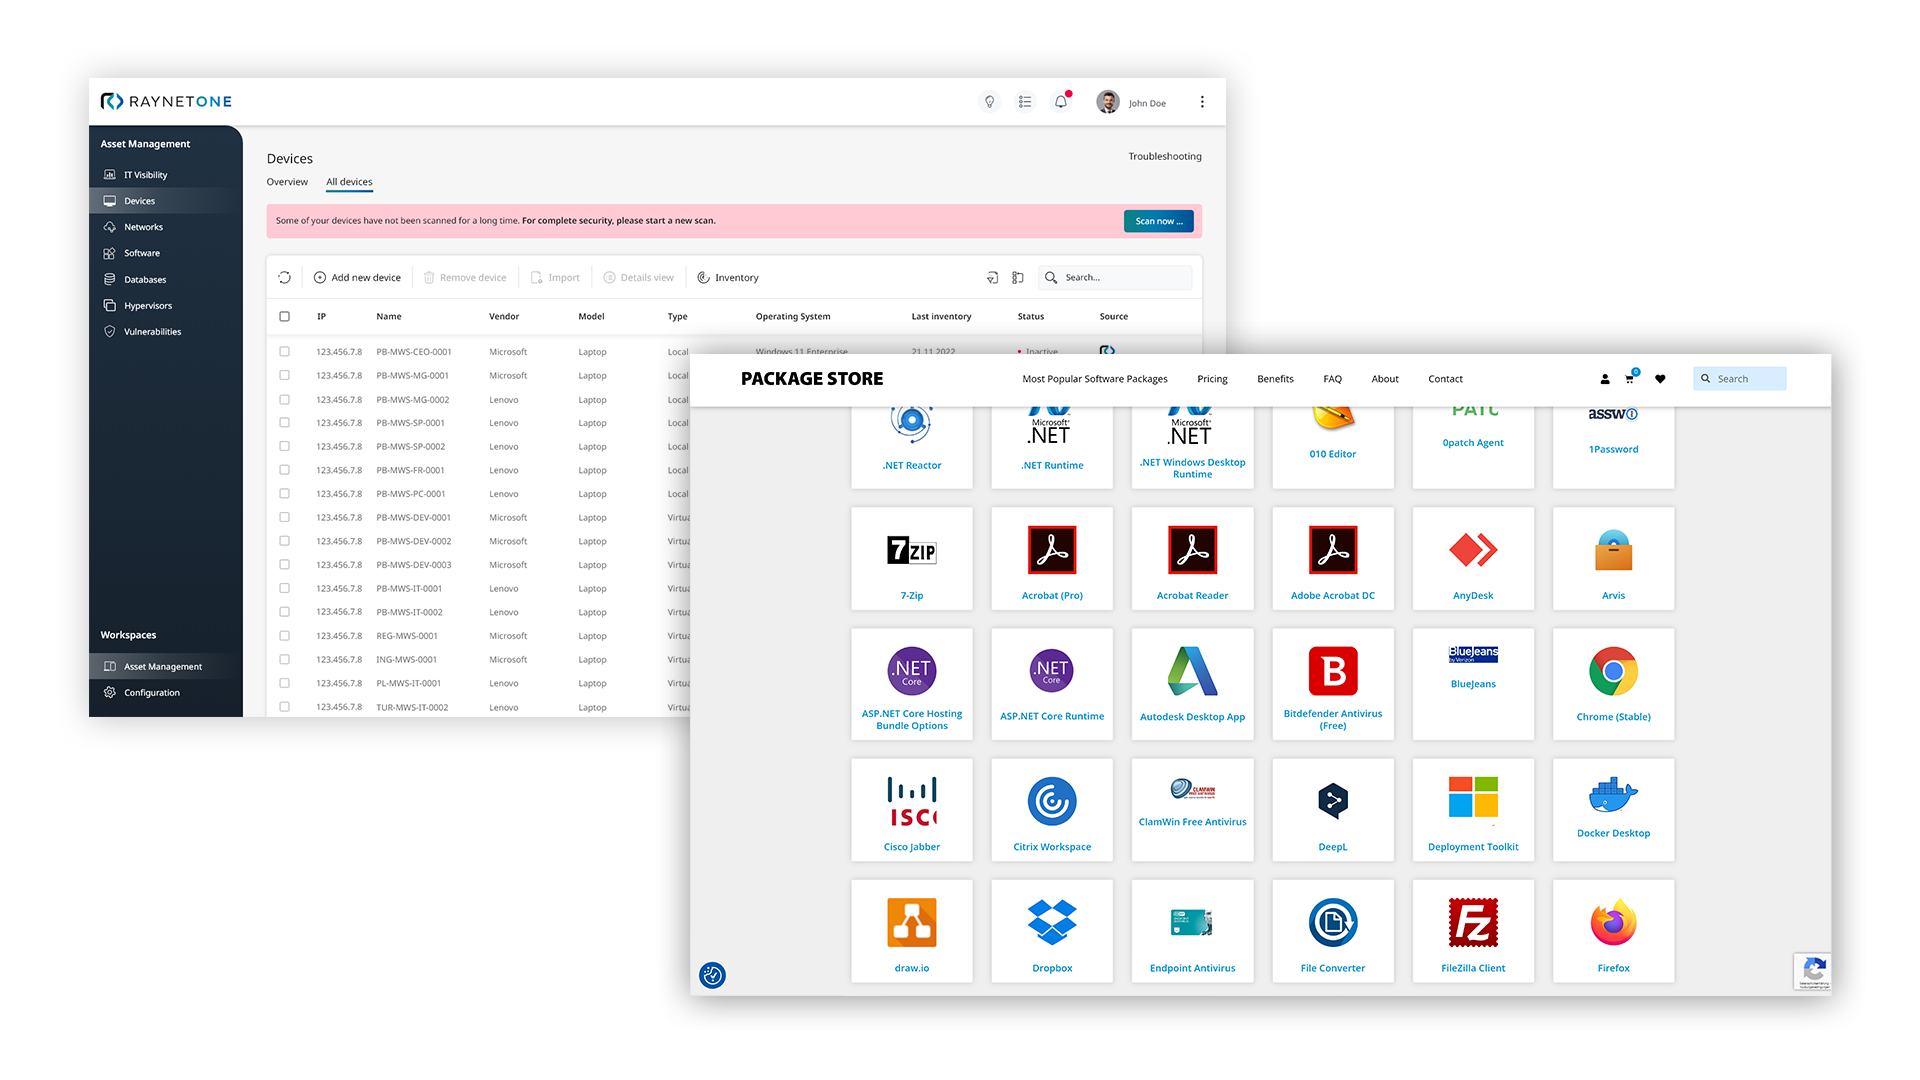
Task: Open the user account icon in Package Store
Action: pyautogui.click(x=1605, y=379)
